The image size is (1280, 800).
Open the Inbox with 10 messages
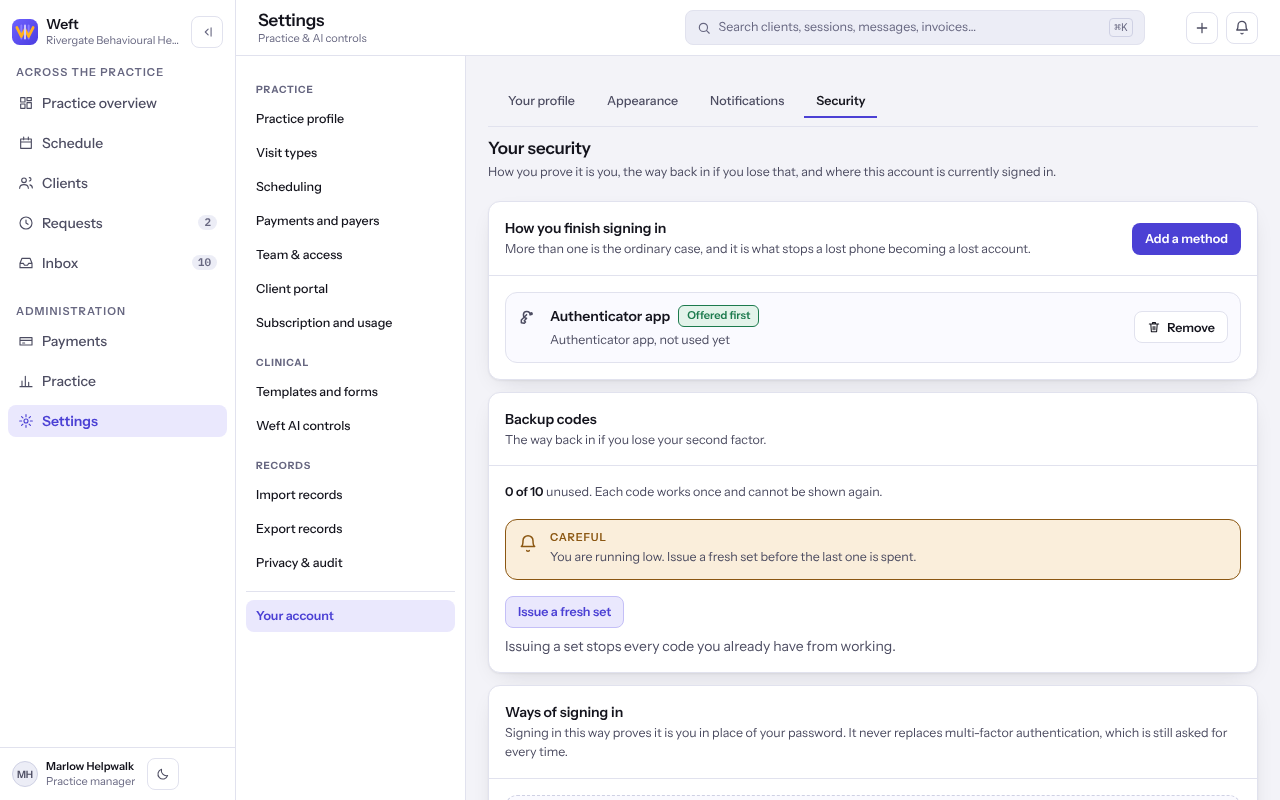(117, 263)
